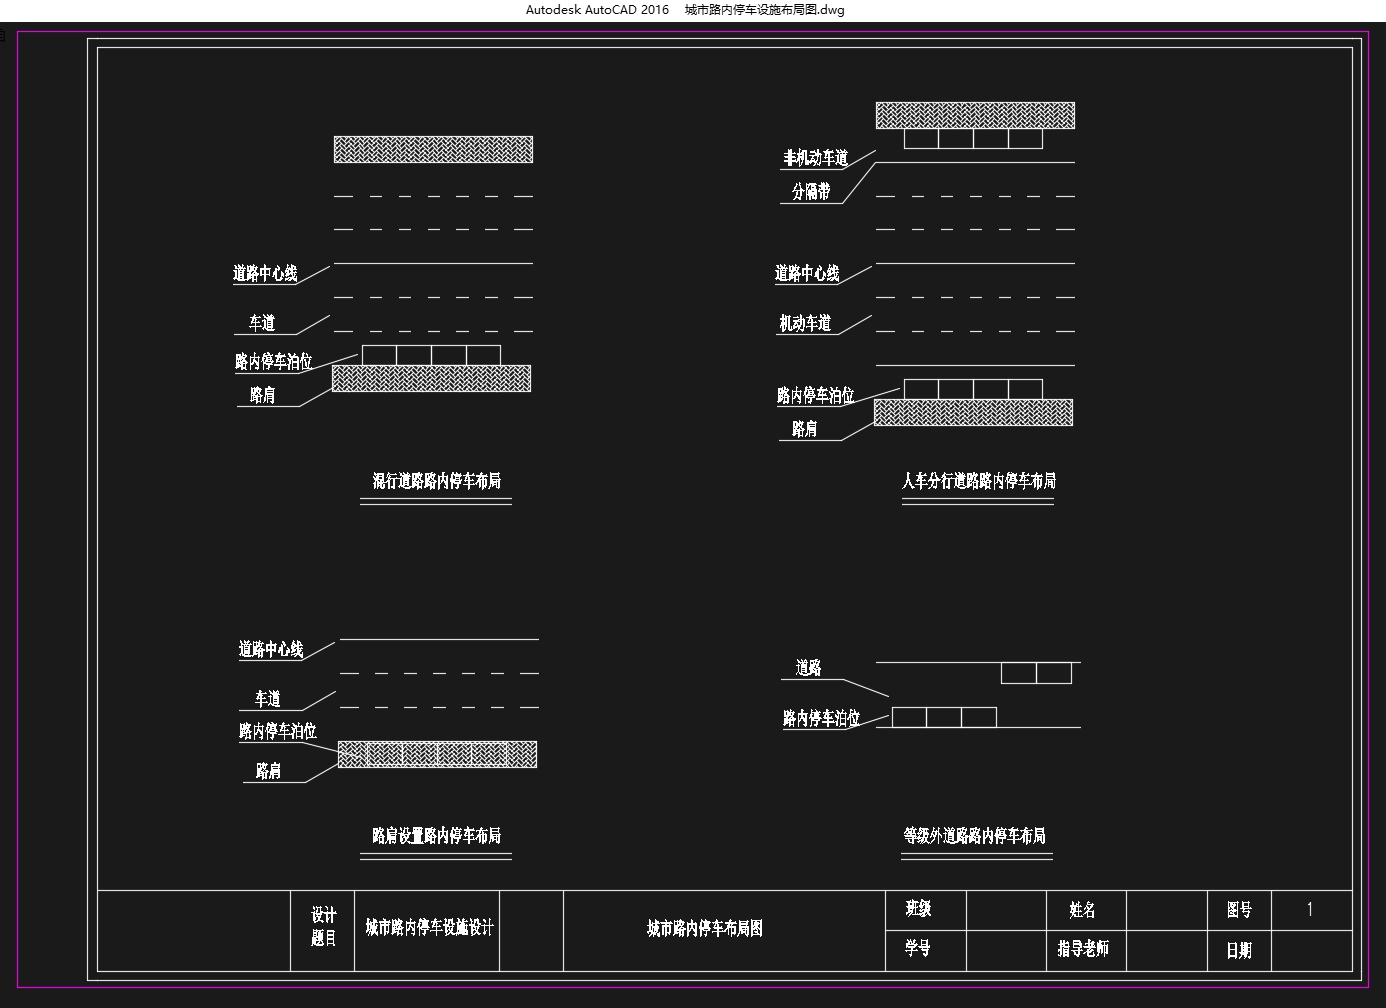Pick the 路内停车泊位 label in 混行道路 diagram
1386x1008 pixels.
[274, 361]
